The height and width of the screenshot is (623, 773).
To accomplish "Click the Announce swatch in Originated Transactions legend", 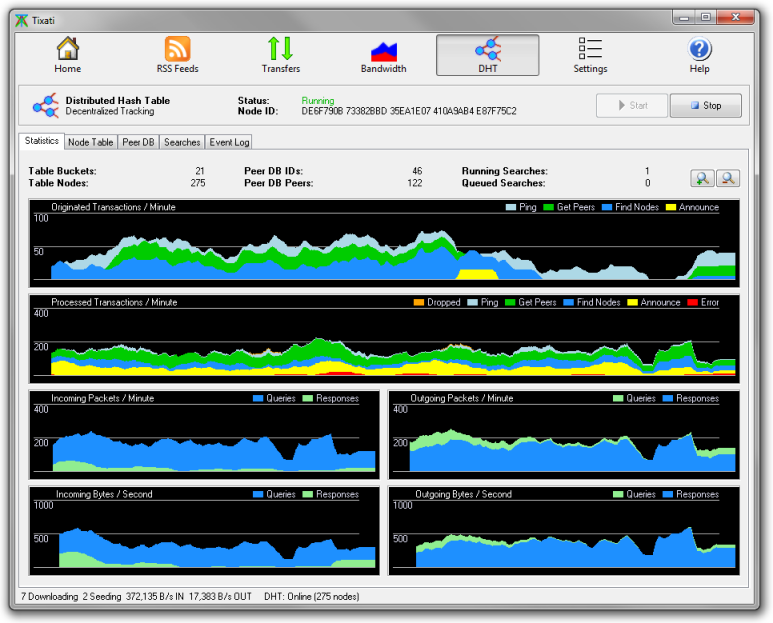I will pos(670,207).
